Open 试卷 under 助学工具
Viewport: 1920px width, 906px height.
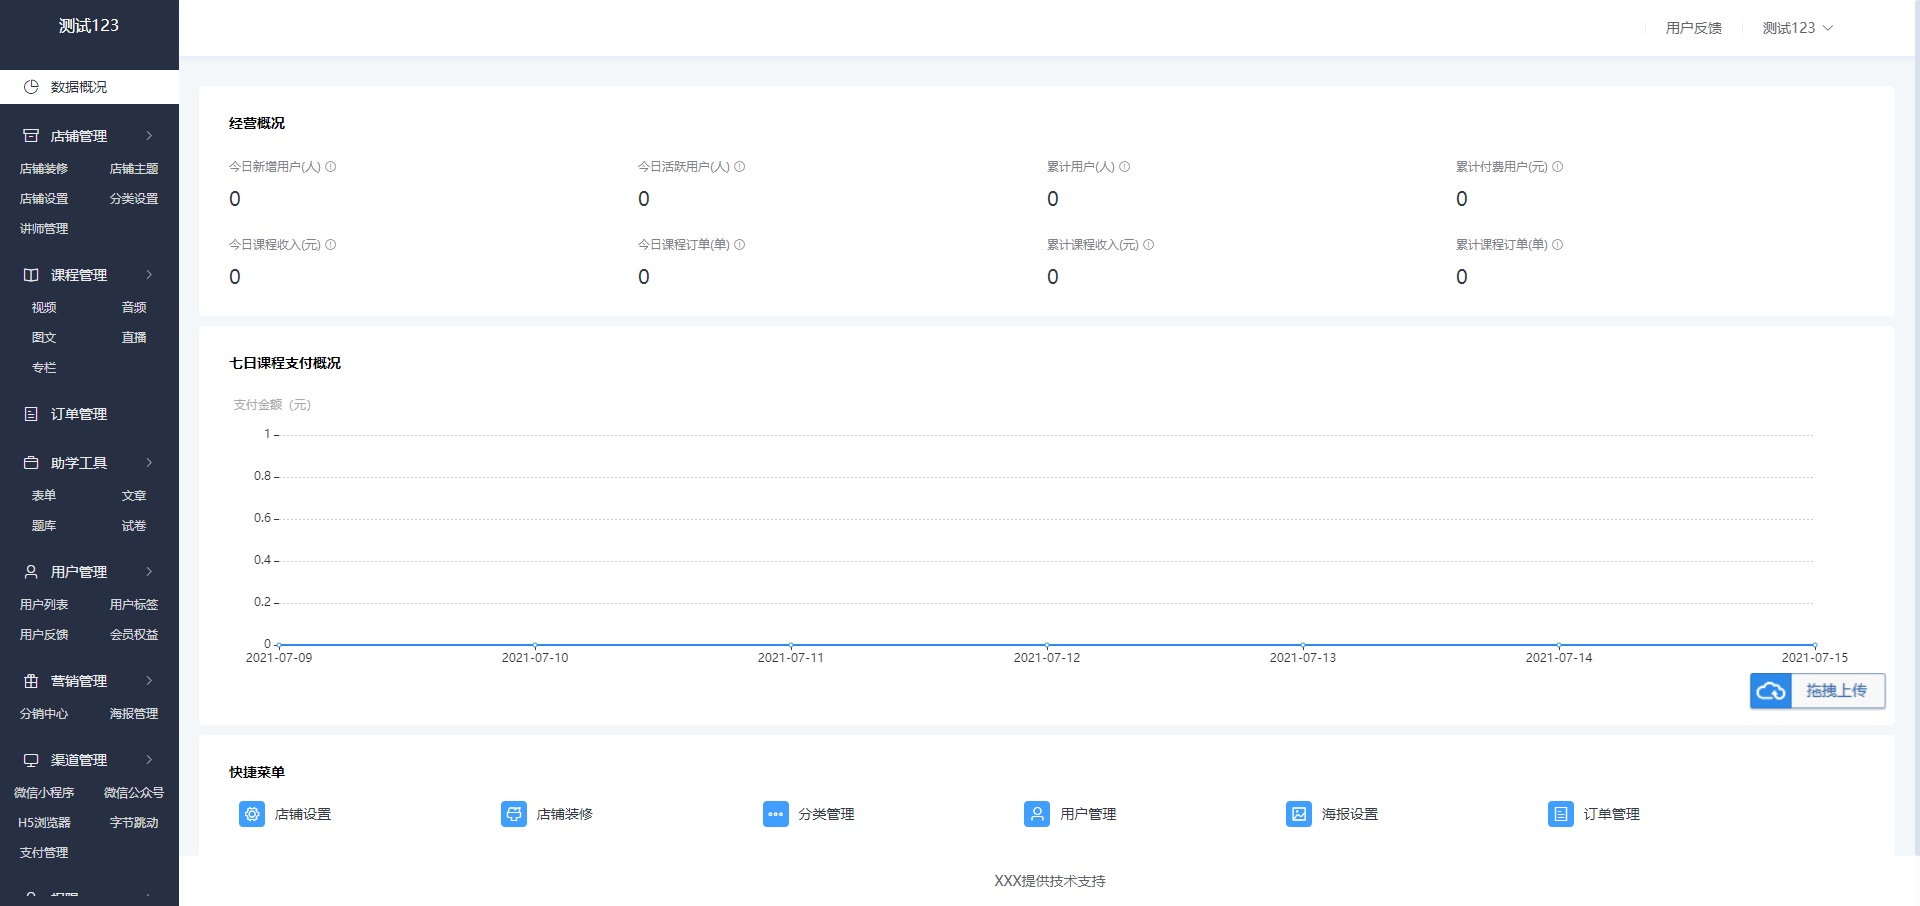point(134,526)
